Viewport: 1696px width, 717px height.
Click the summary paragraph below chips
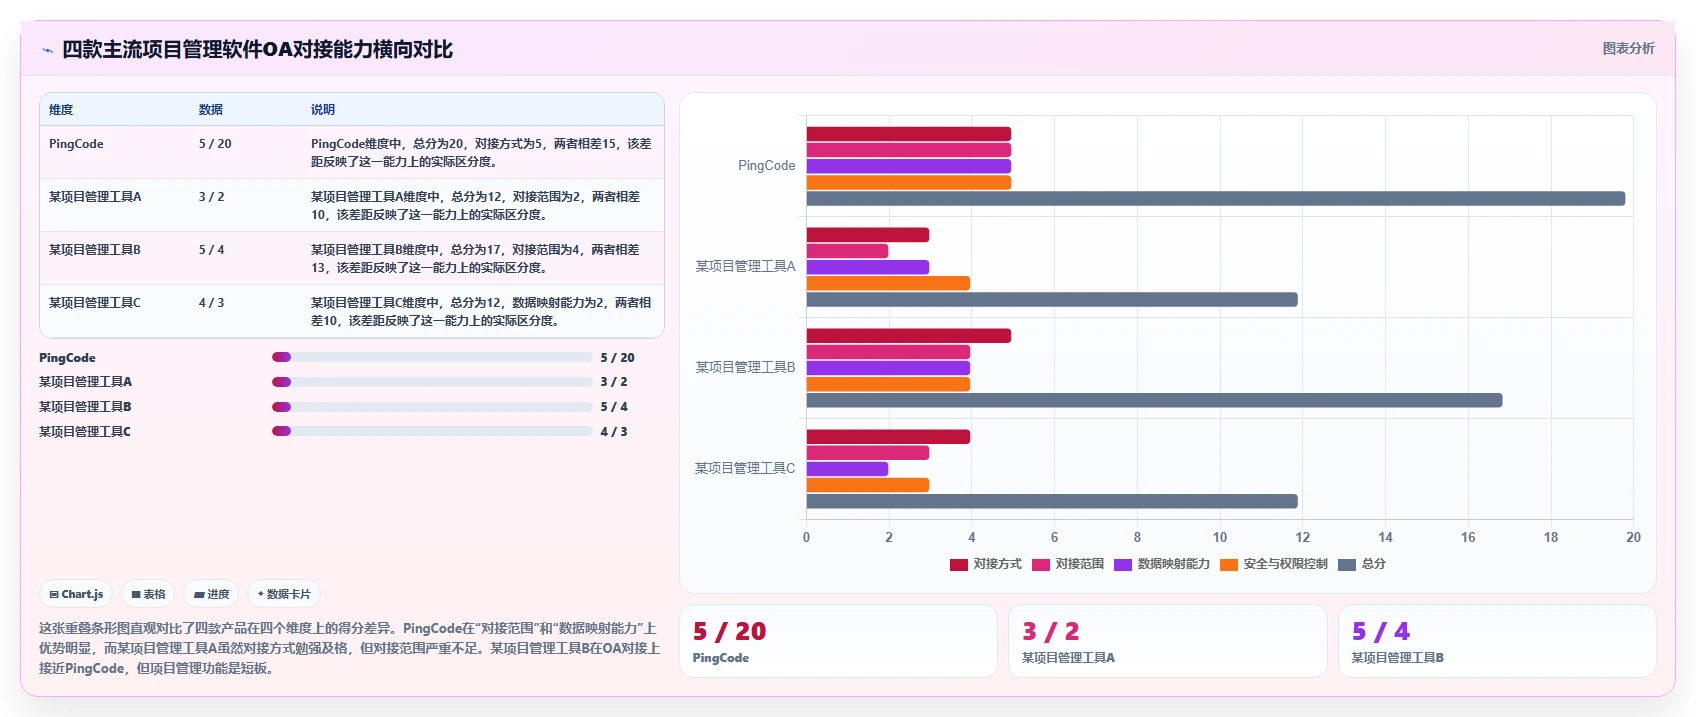tap(349, 648)
